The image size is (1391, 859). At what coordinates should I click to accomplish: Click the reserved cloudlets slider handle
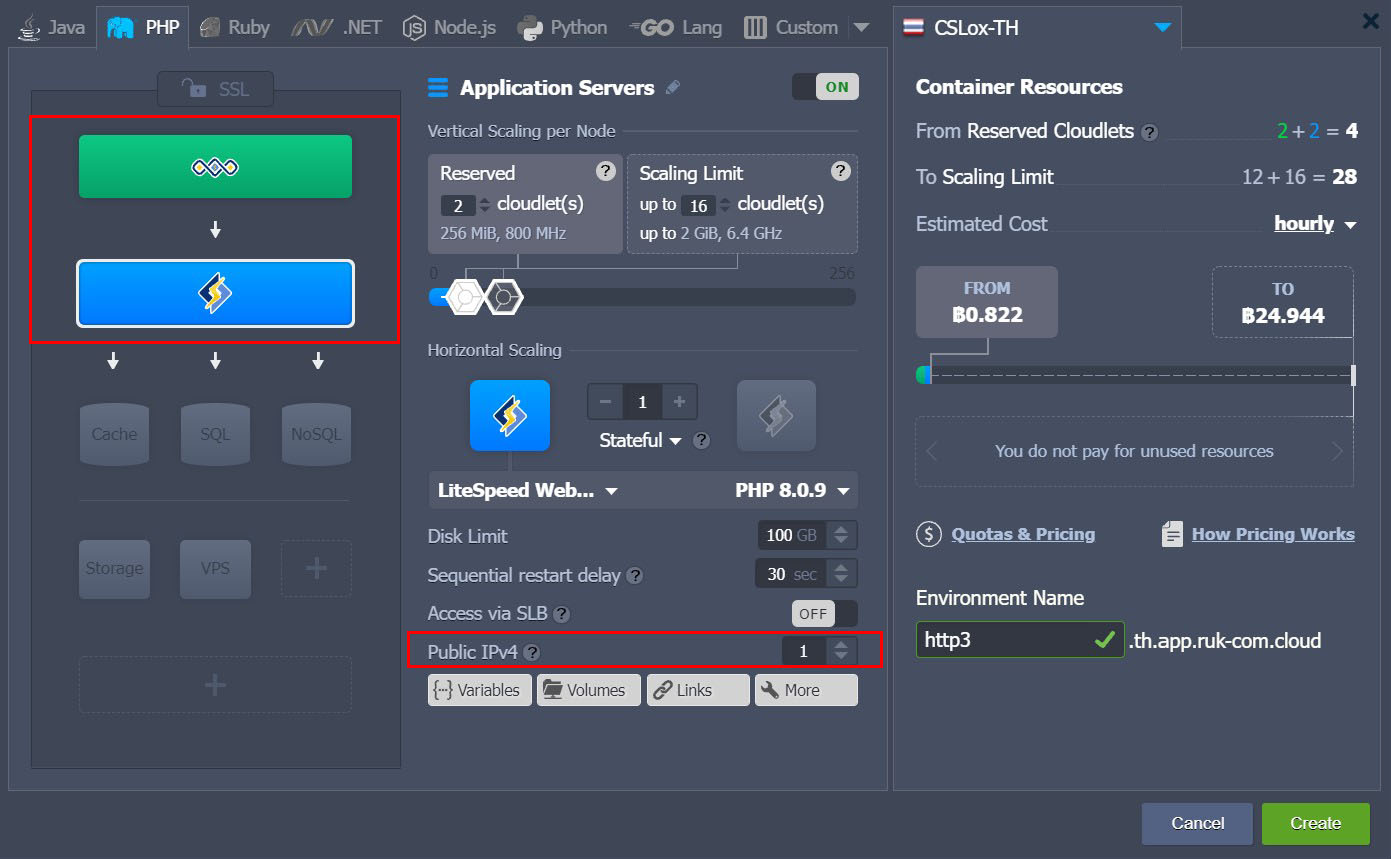coord(465,297)
